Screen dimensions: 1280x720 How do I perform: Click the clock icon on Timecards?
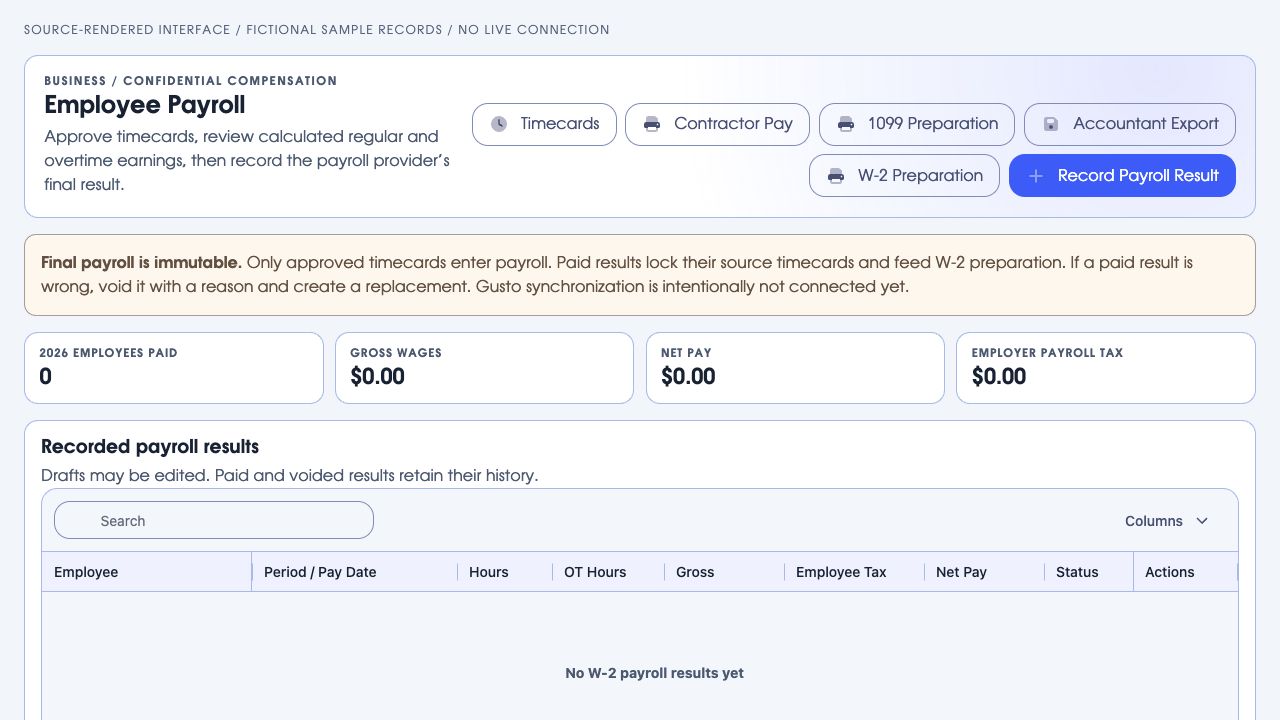499,124
